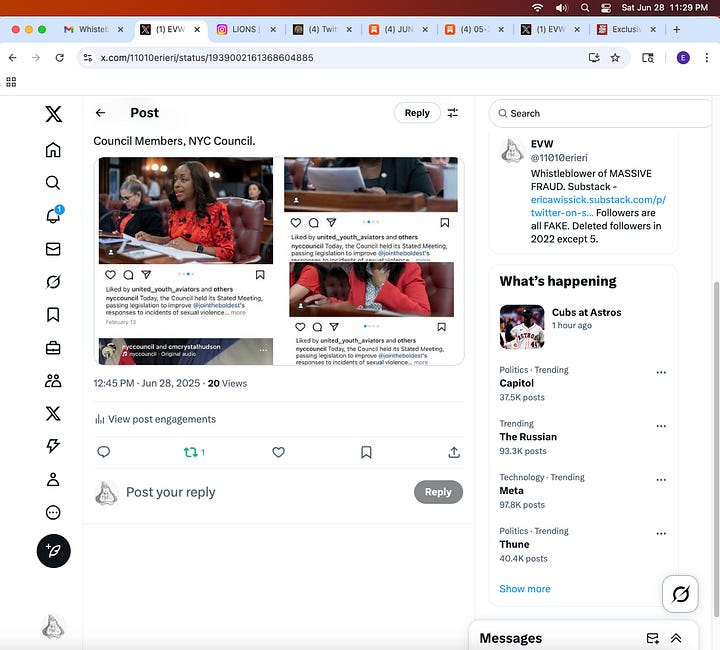The width and height of the screenshot is (720, 650).
Task: Open account switcher avatar at bottom left
Action: click(53, 627)
